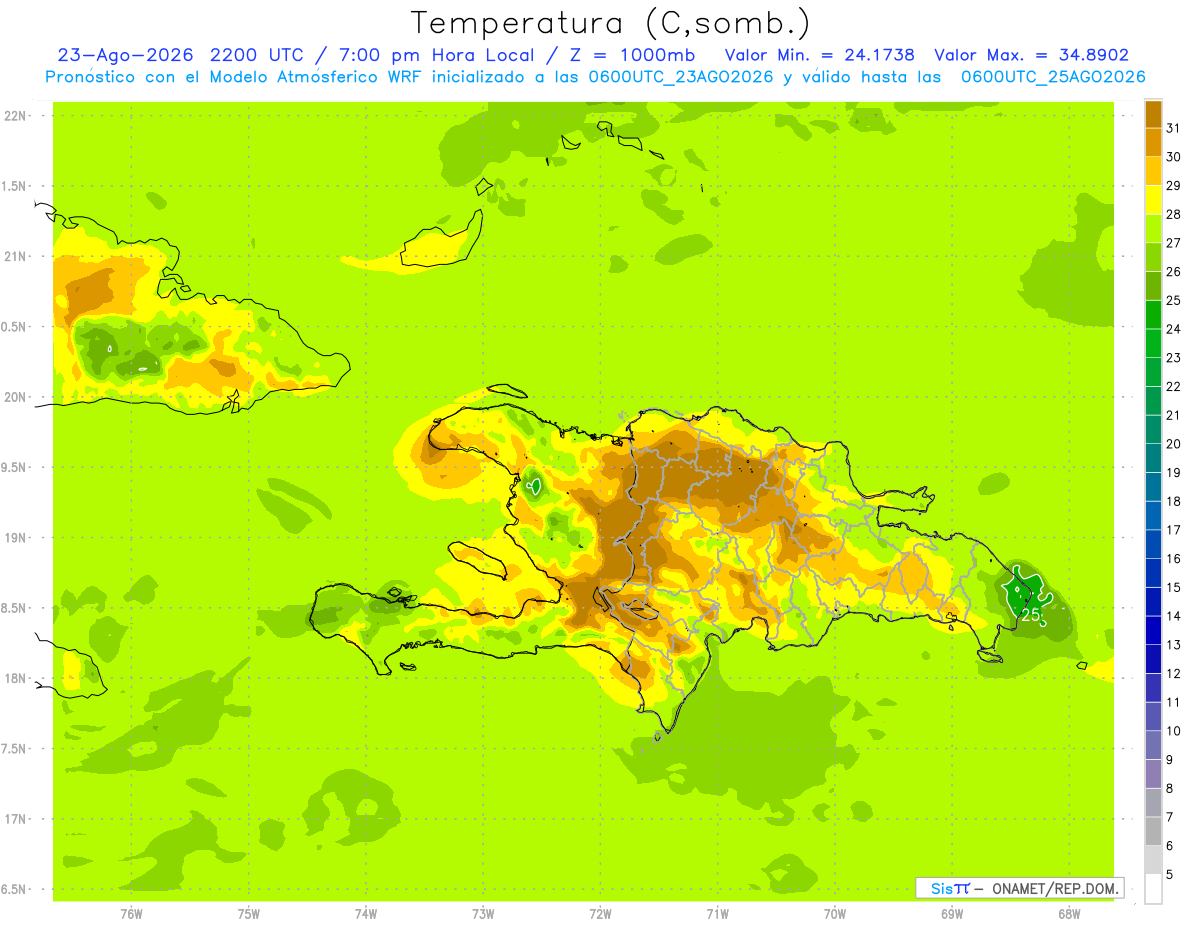Click the blue legend band between 15 and 16
Image resolution: width=1200 pixels, height=927 pixels.
point(1153,573)
